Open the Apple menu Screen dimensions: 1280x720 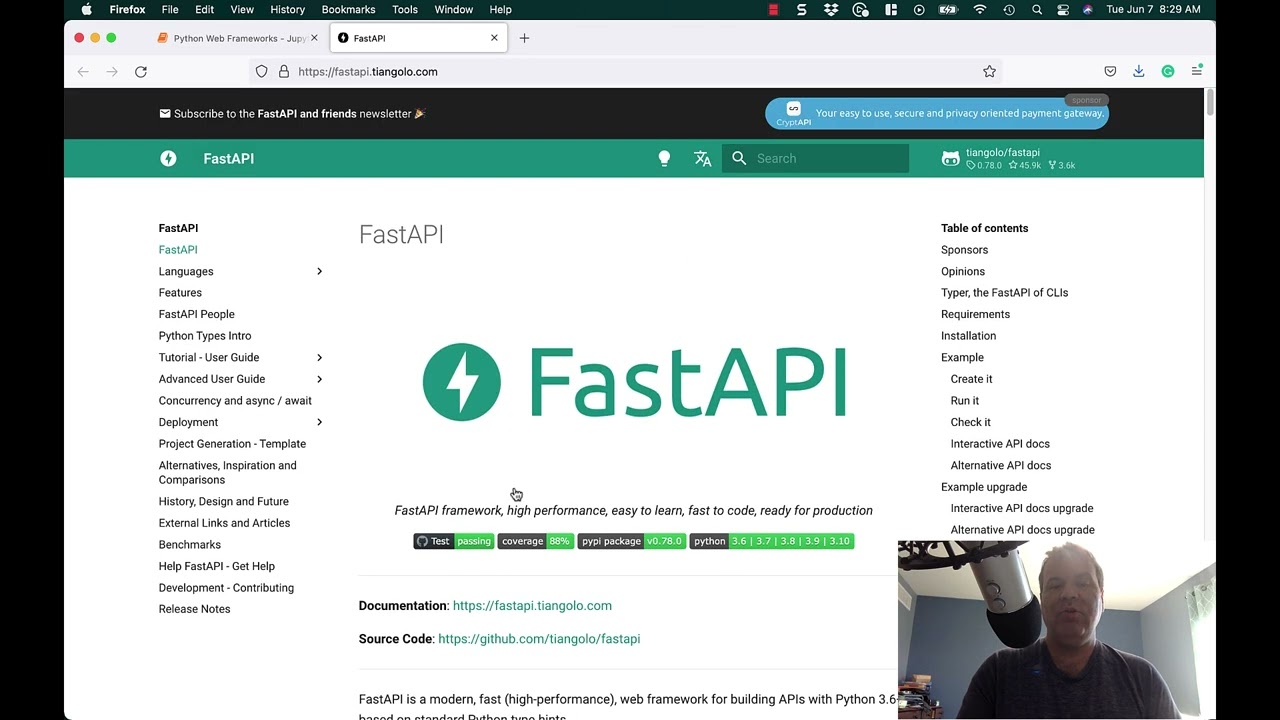[x=87, y=10]
